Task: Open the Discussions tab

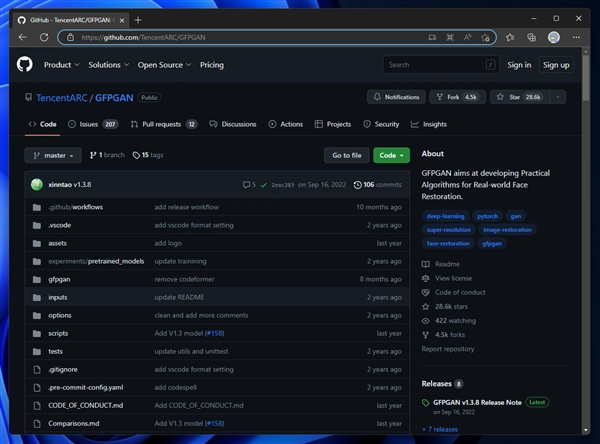Action: tap(233, 124)
